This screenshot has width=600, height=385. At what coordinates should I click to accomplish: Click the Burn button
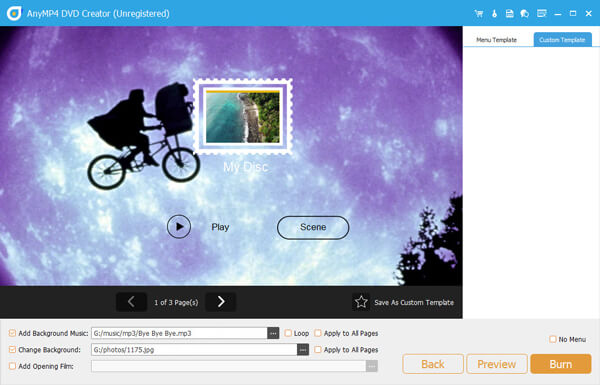click(561, 364)
